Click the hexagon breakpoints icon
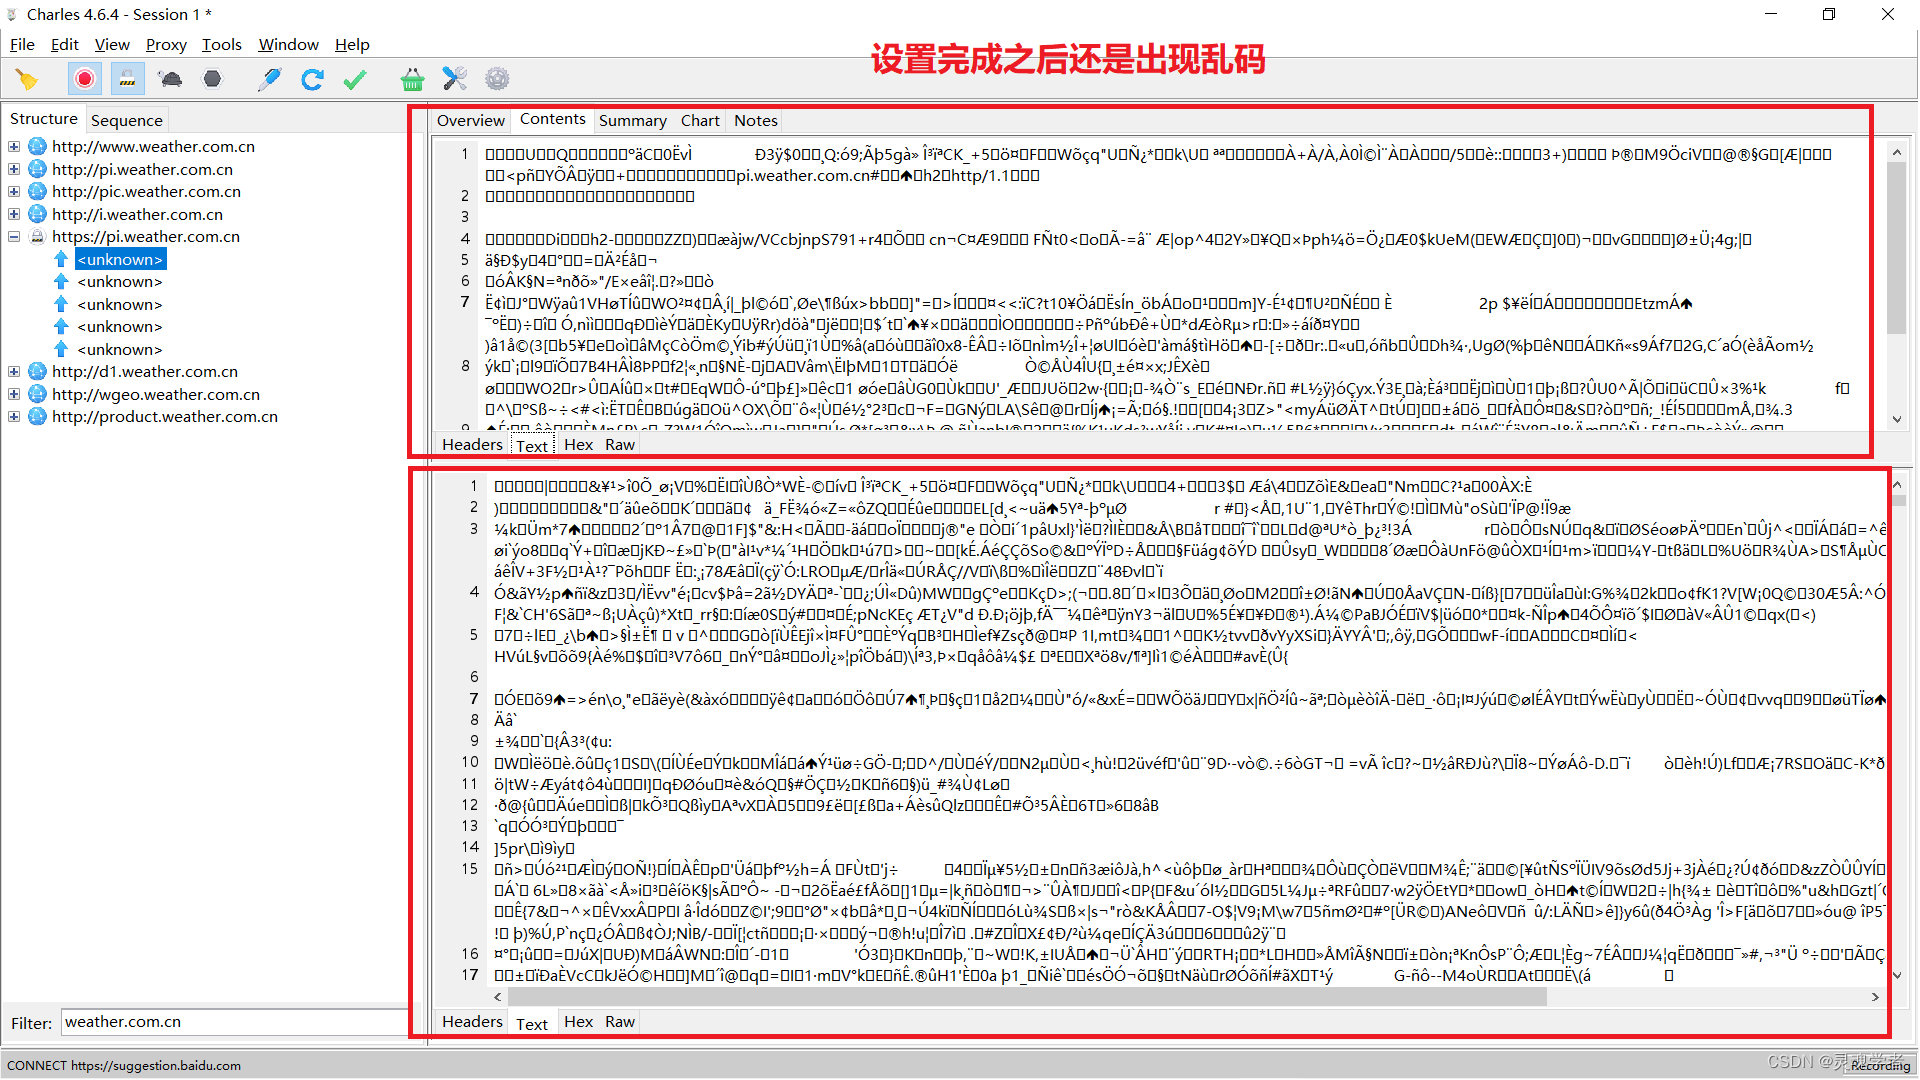 tap(212, 79)
